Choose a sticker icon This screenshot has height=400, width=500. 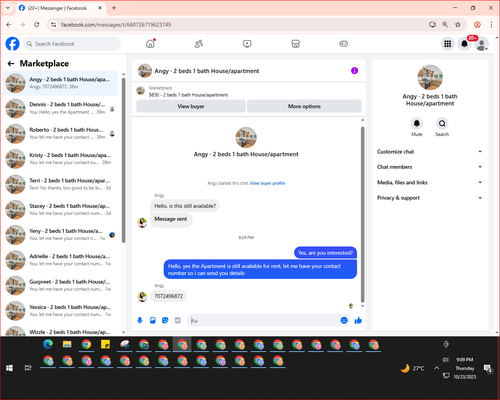(165, 320)
